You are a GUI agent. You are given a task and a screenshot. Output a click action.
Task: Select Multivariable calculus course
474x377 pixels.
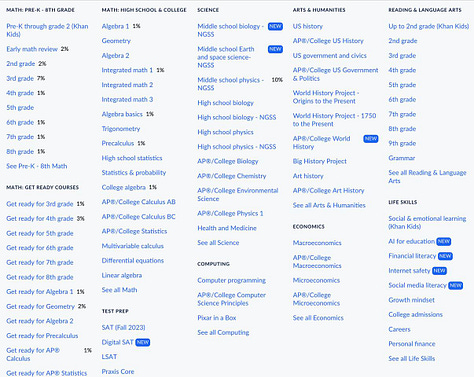pyautogui.click(x=133, y=246)
